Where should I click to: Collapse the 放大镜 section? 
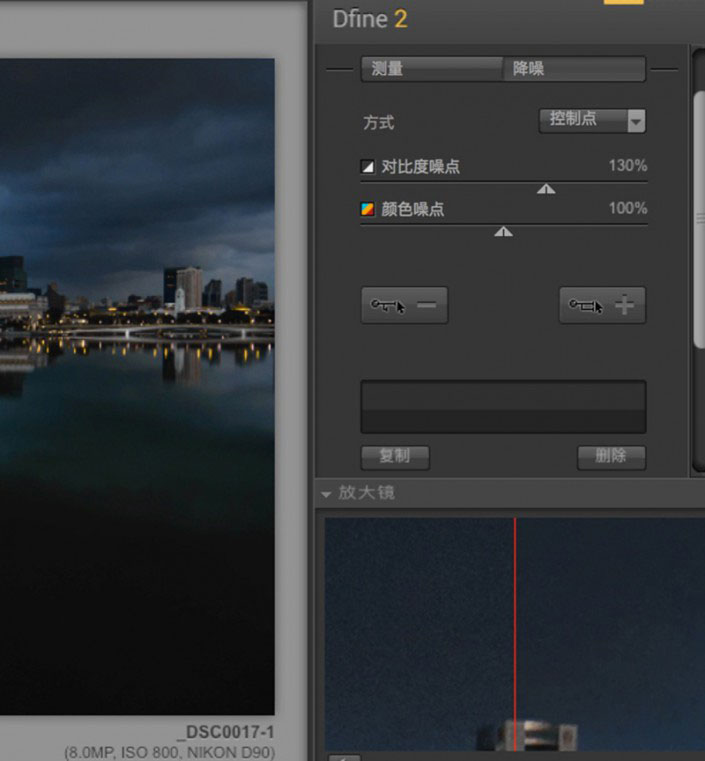coord(326,494)
